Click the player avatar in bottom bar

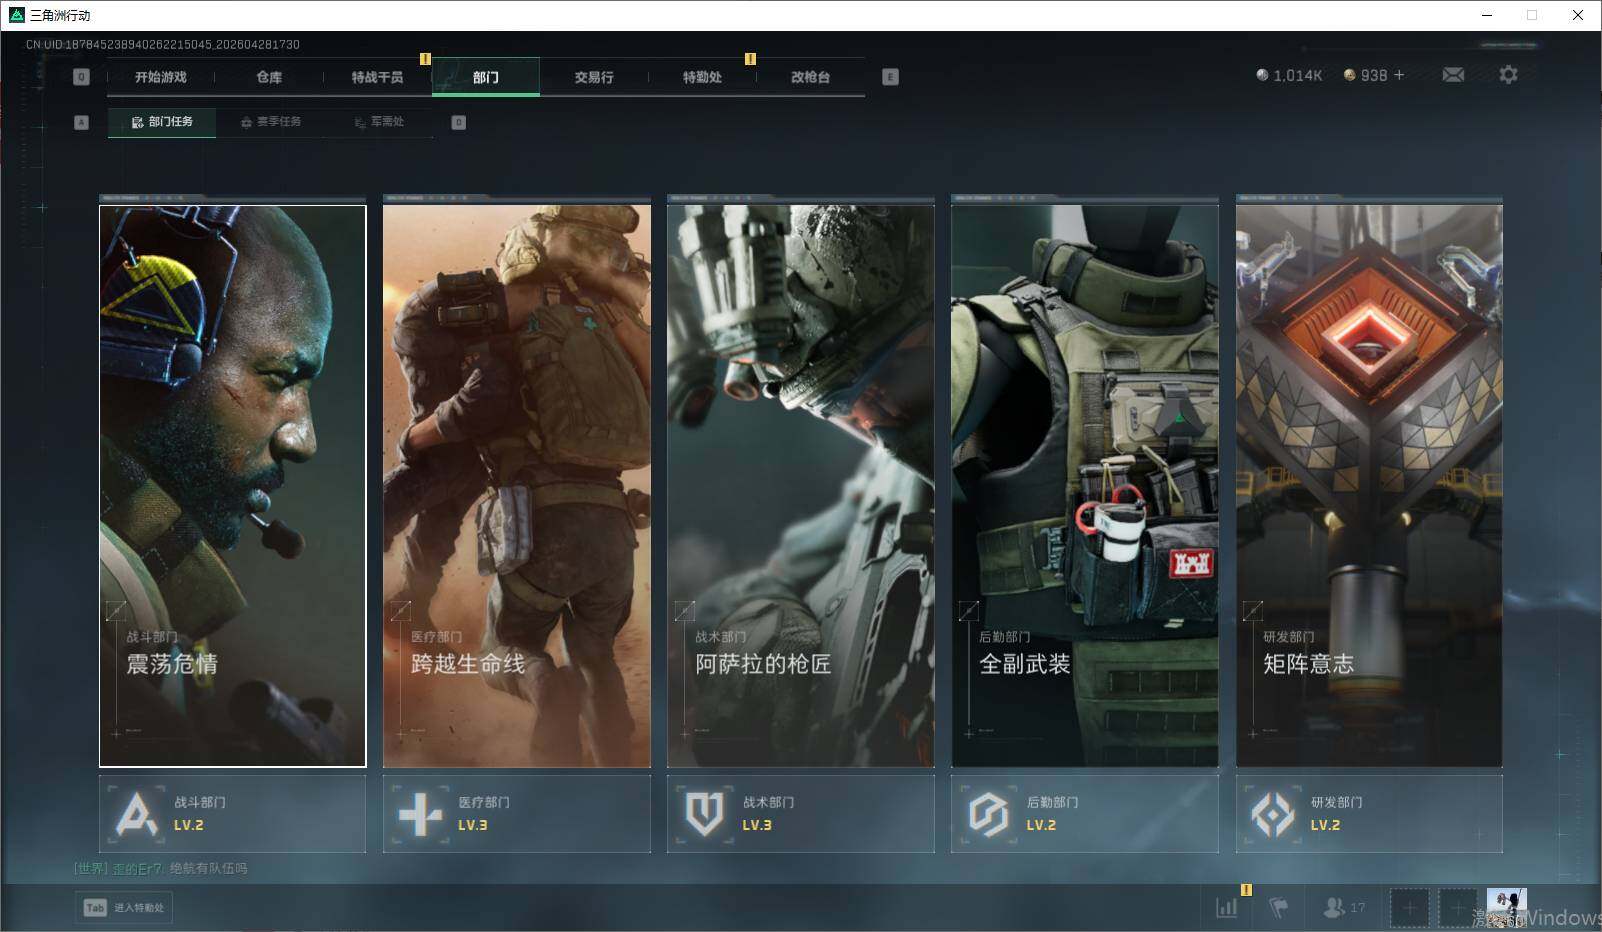coord(1505,907)
